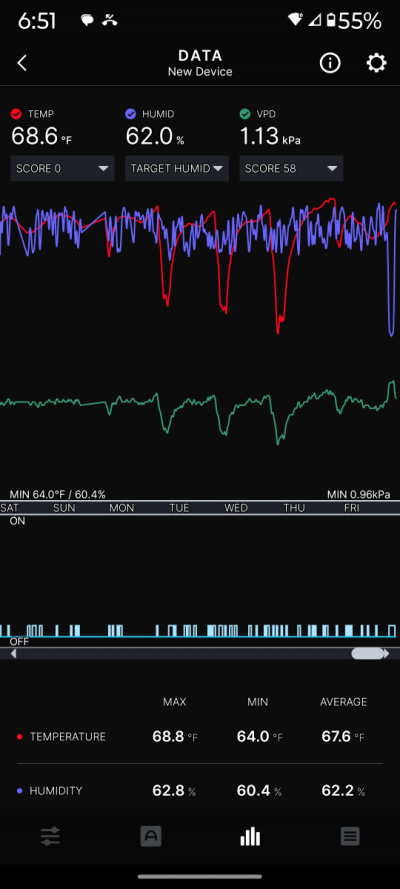Expand the SCORE 58 dropdown
Screen dimensions: 400x889
point(291,168)
